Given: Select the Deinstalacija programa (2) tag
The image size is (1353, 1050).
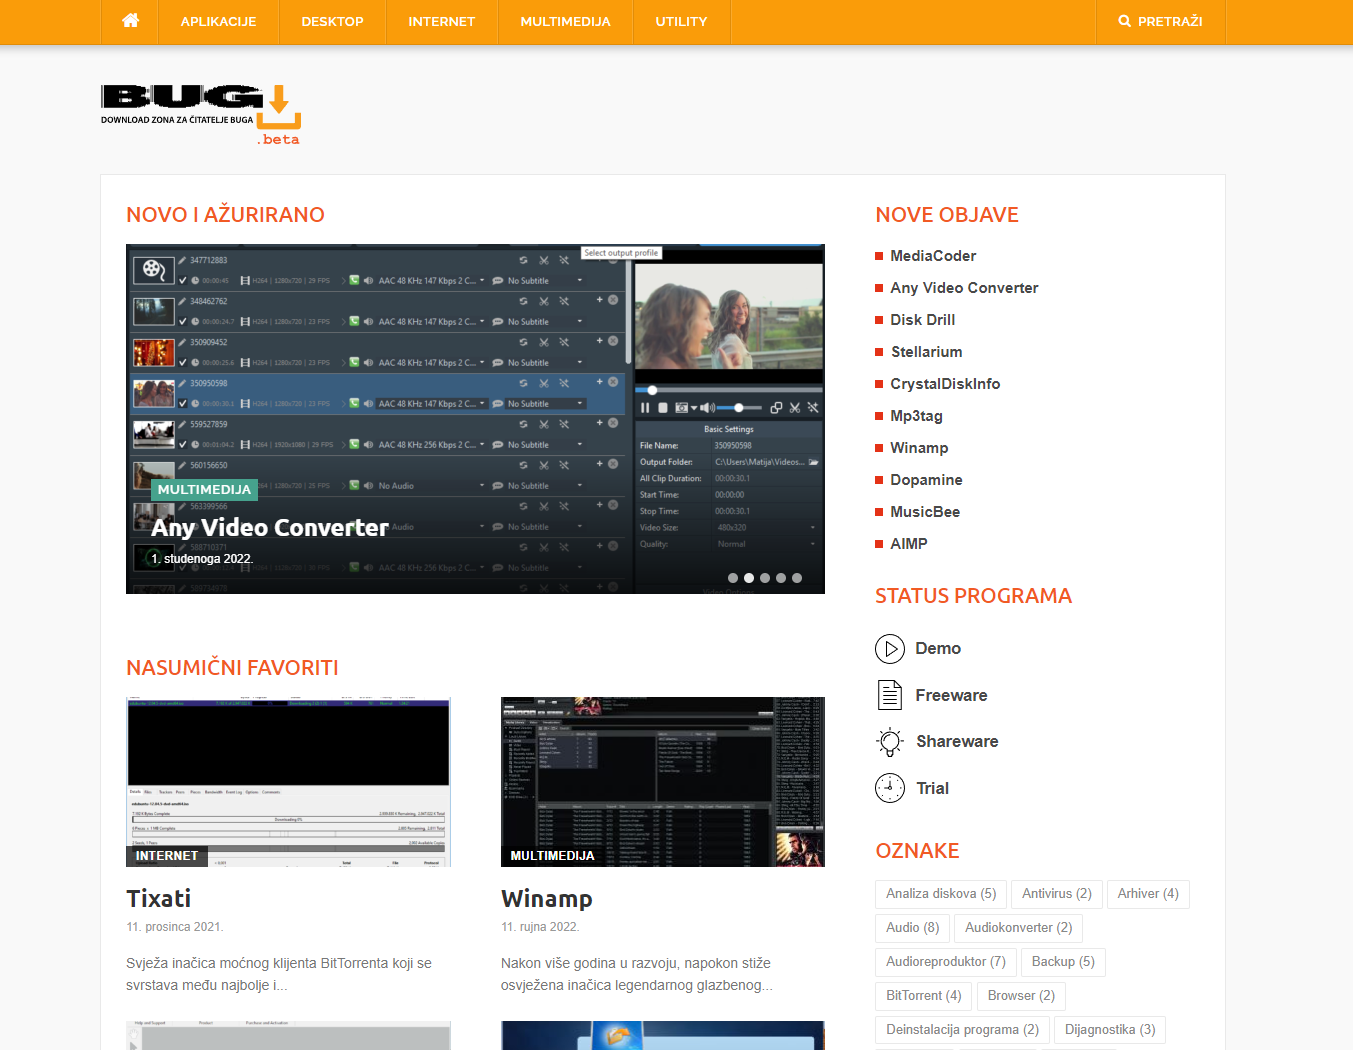Looking at the screenshot, I should coord(962,1030).
